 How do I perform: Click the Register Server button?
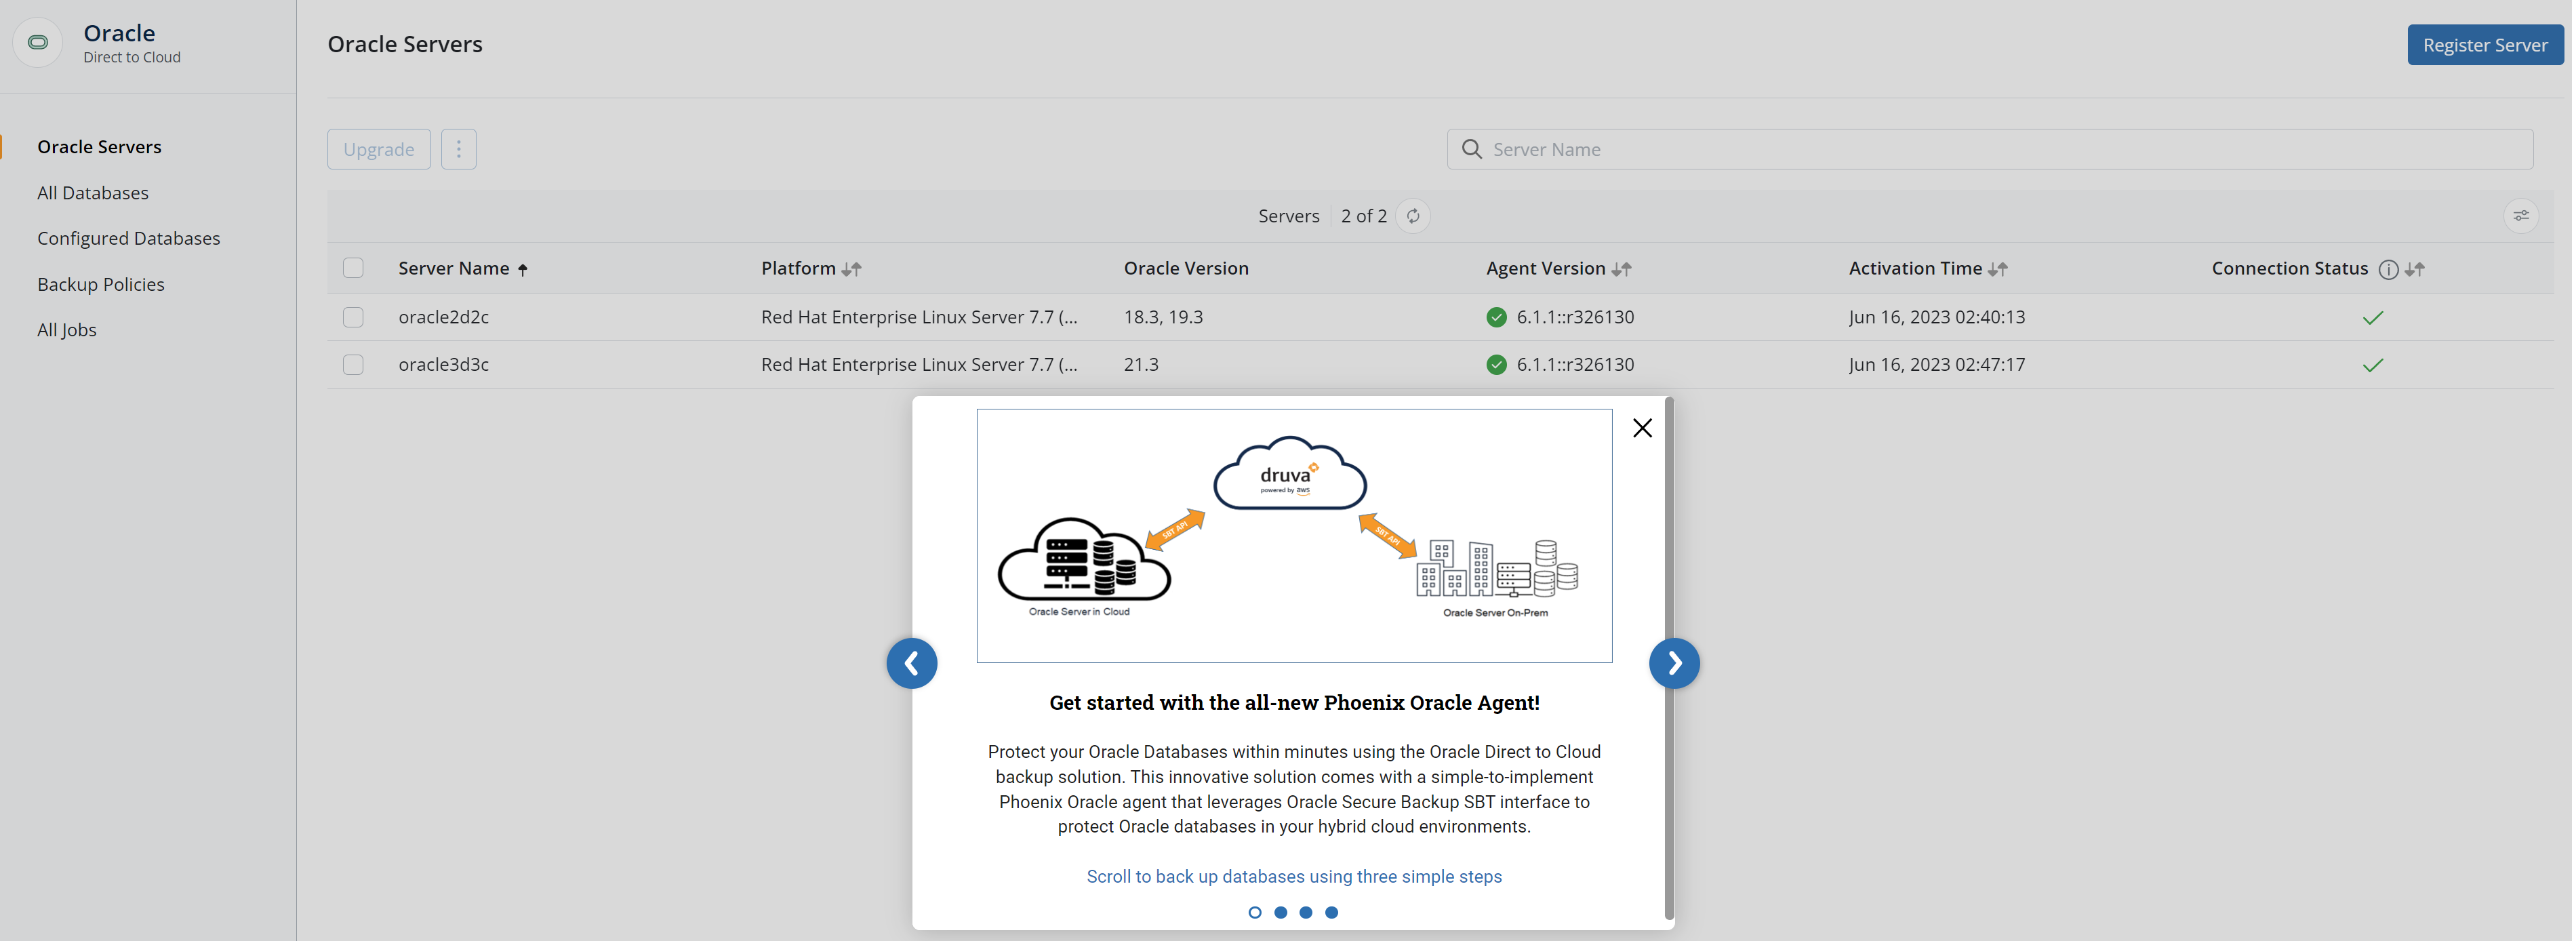point(2487,45)
